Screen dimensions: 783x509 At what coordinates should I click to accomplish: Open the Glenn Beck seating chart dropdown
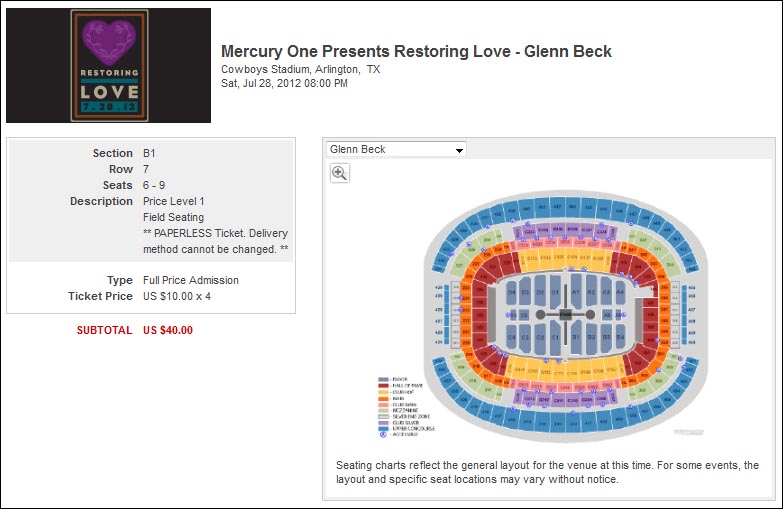(397, 149)
